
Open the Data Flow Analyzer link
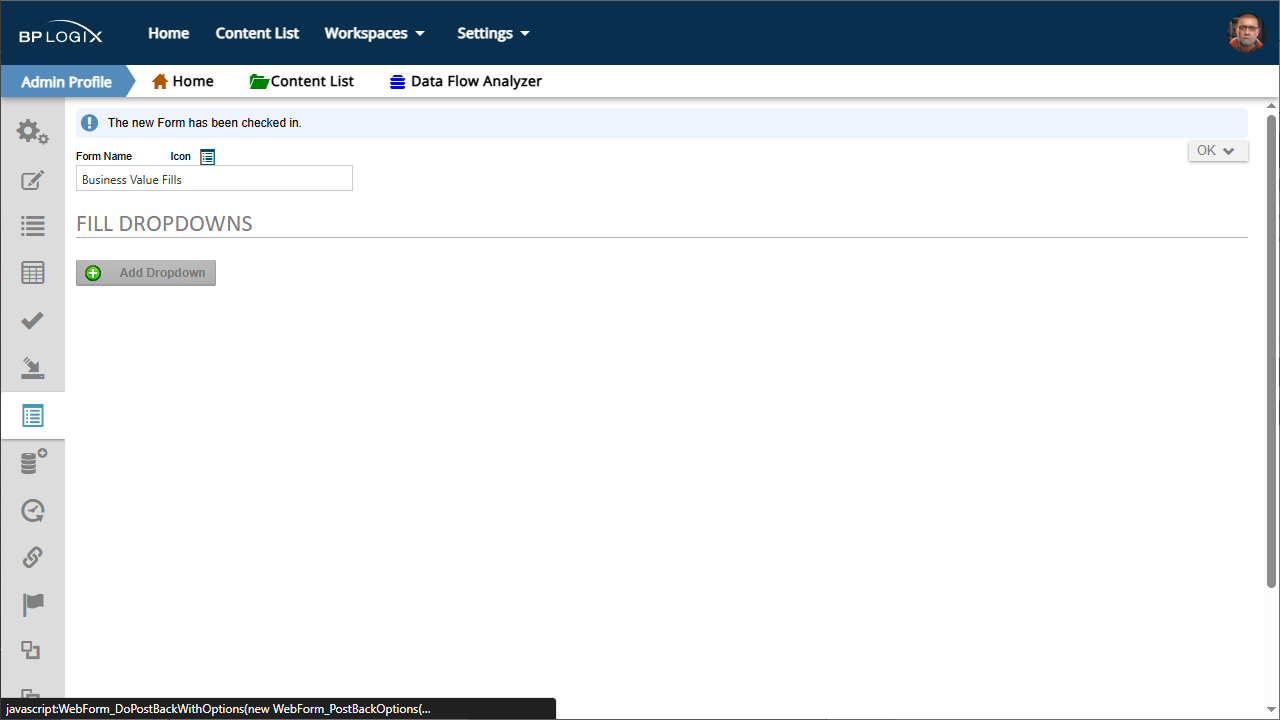click(x=466, y=81)
